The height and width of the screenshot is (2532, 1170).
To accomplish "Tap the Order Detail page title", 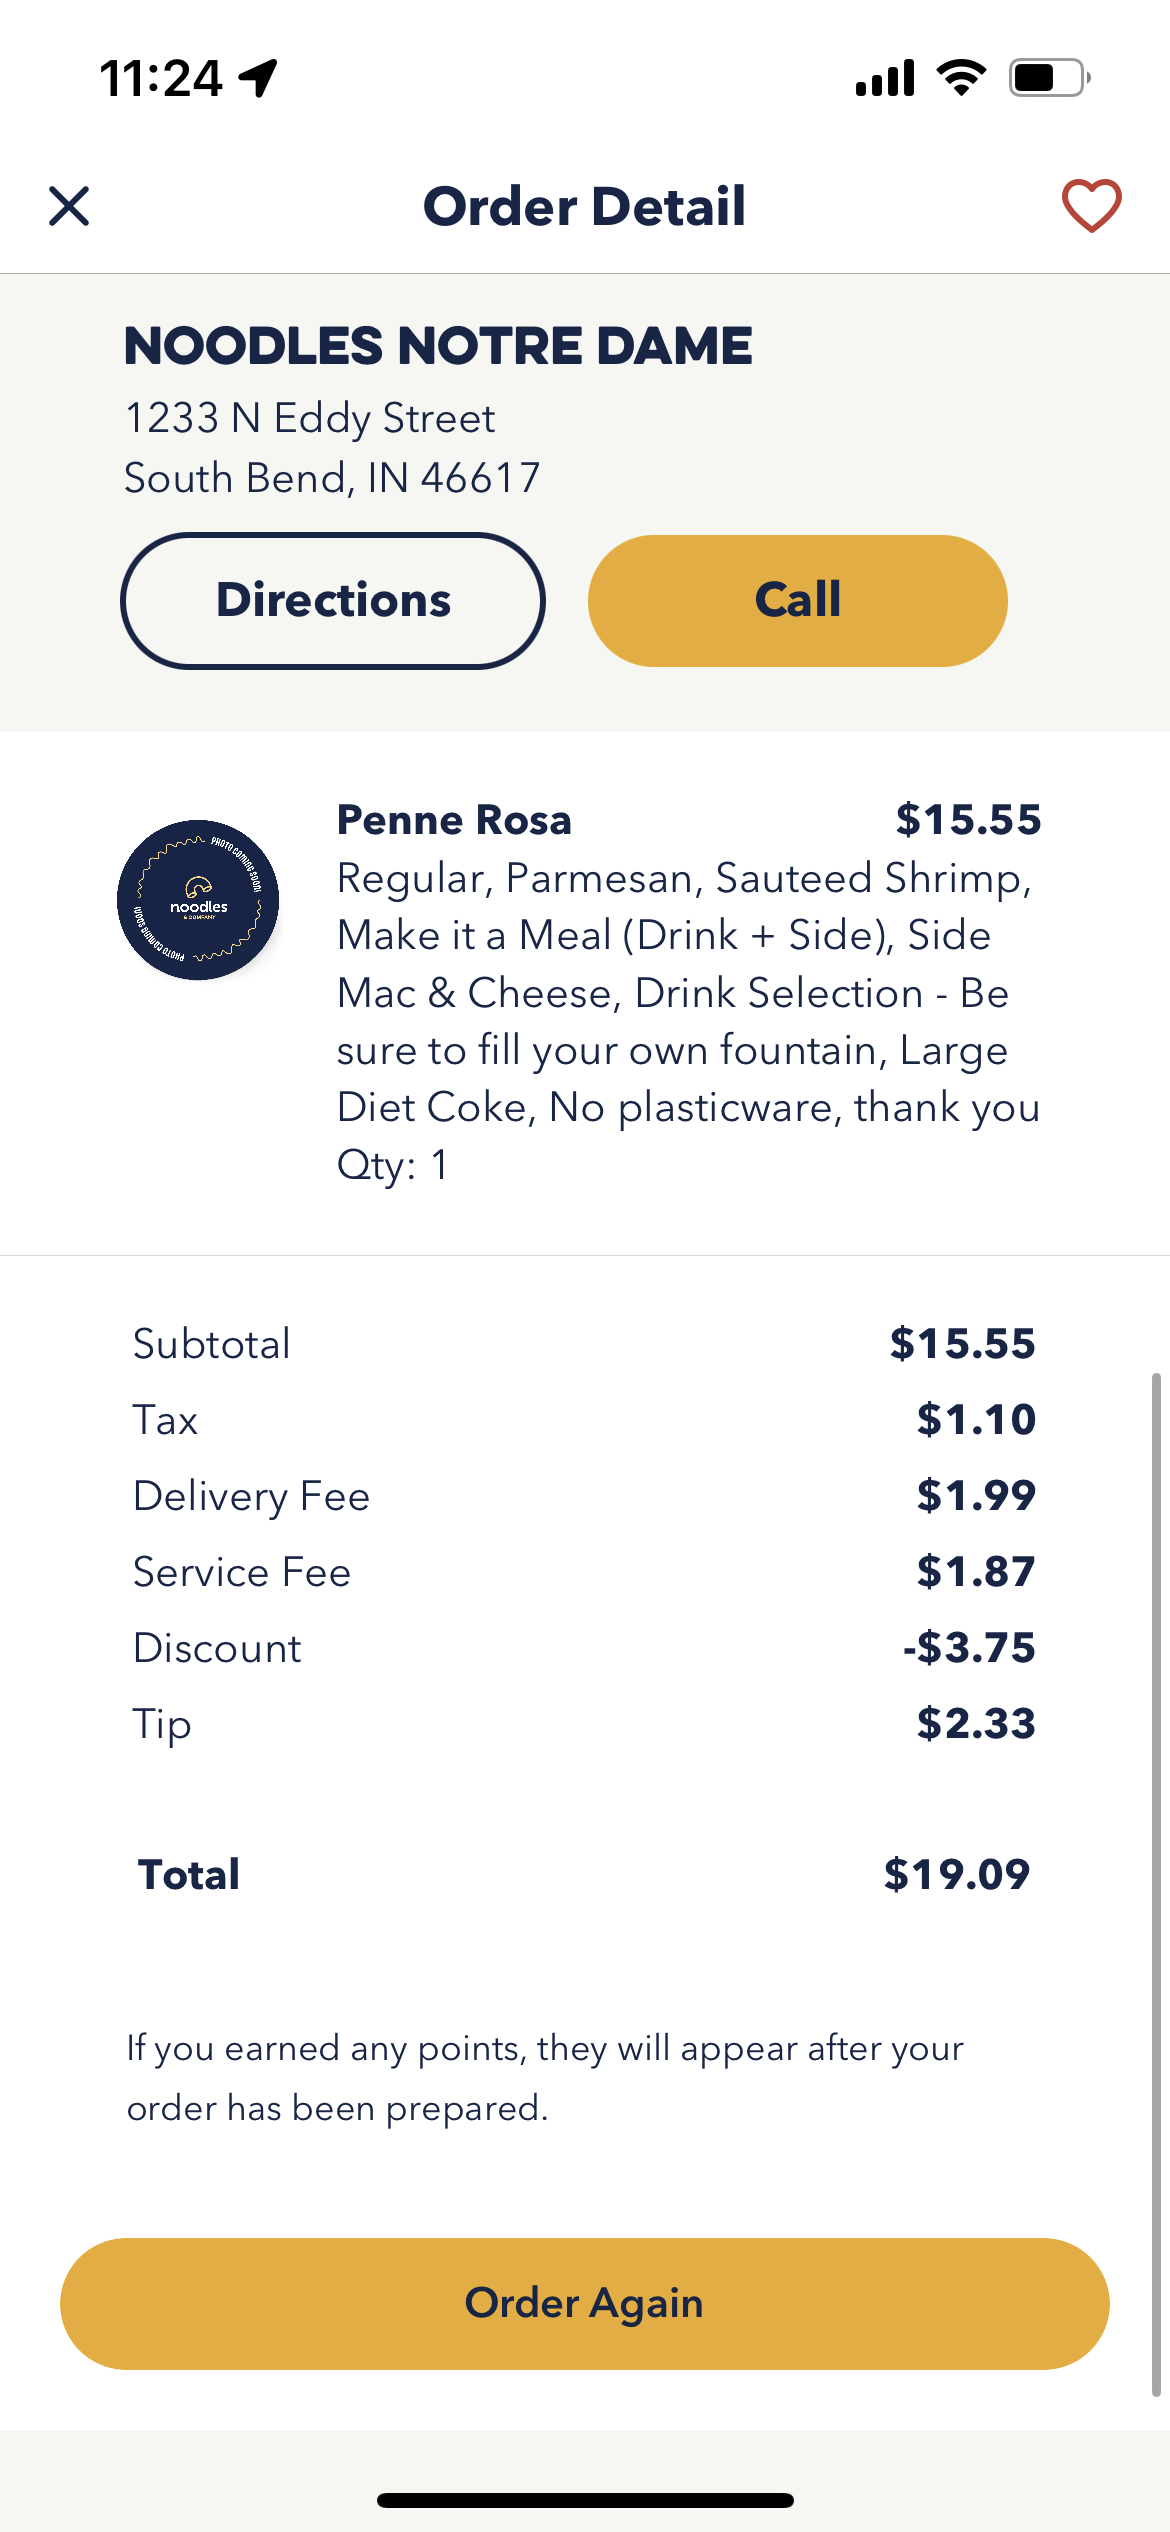I will click(x=584, y=207).
